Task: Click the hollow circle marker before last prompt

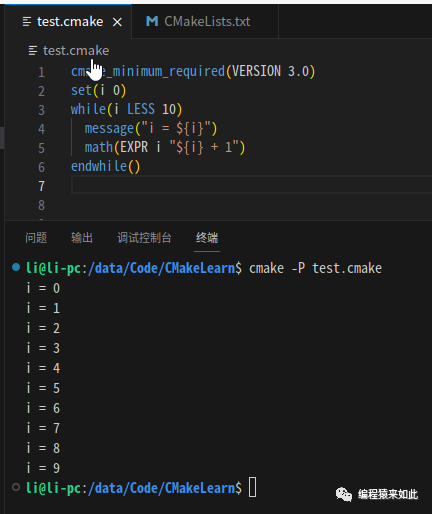Action: point(16,487)
